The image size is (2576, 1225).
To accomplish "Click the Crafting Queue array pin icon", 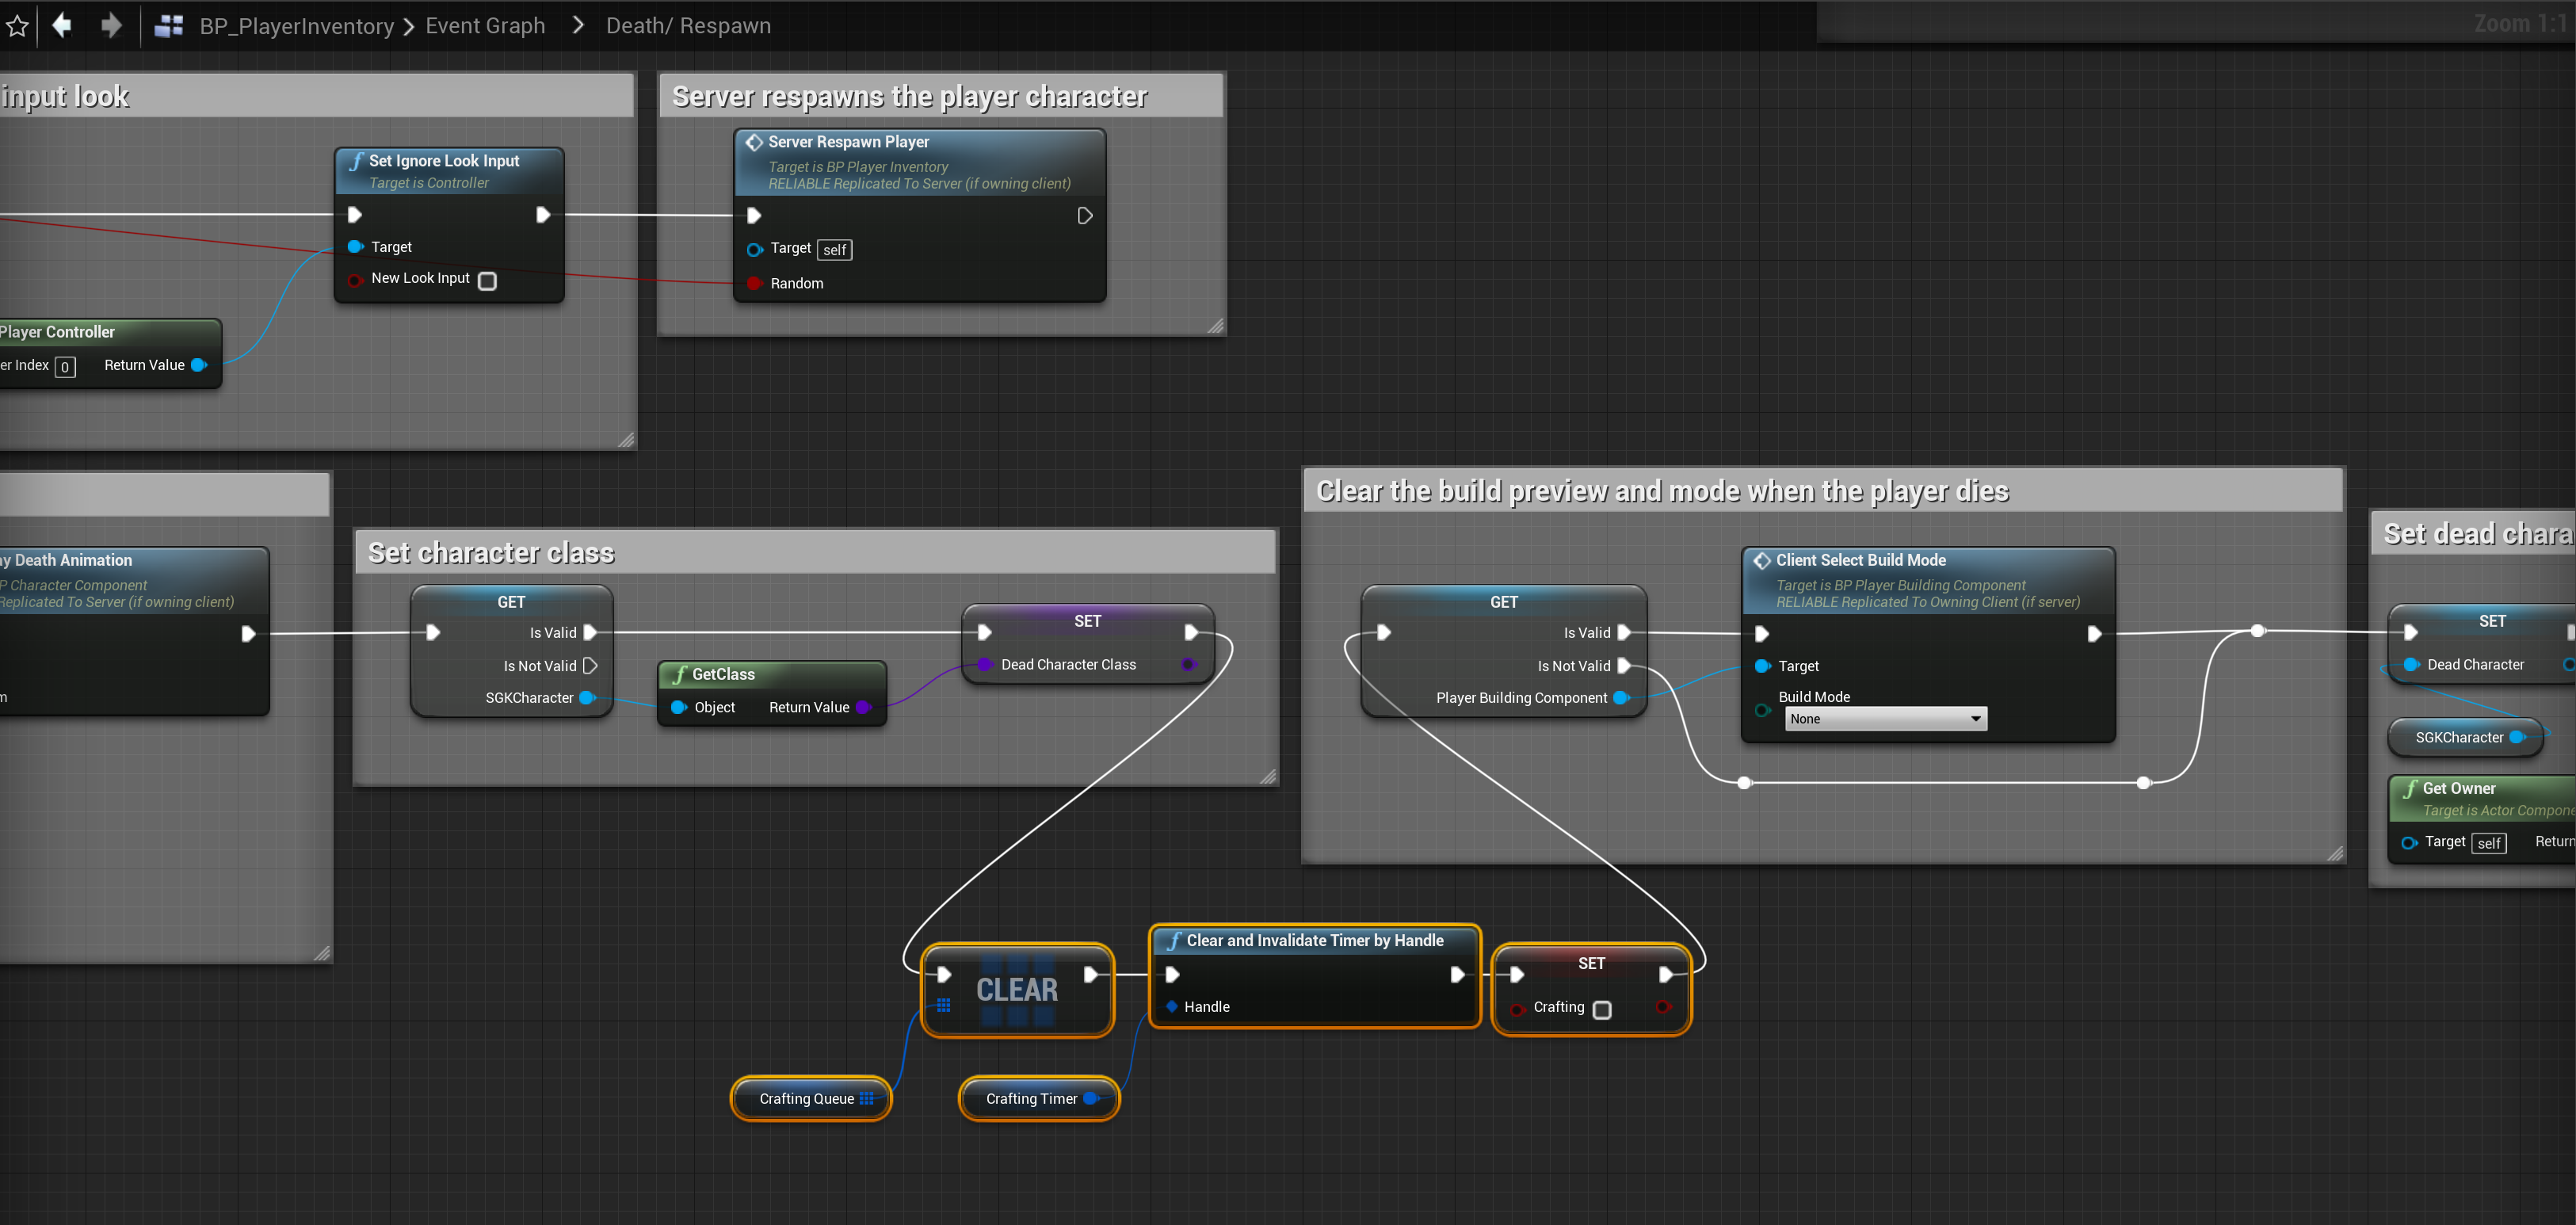I will pyautogui.click(x=867, y=1098).
